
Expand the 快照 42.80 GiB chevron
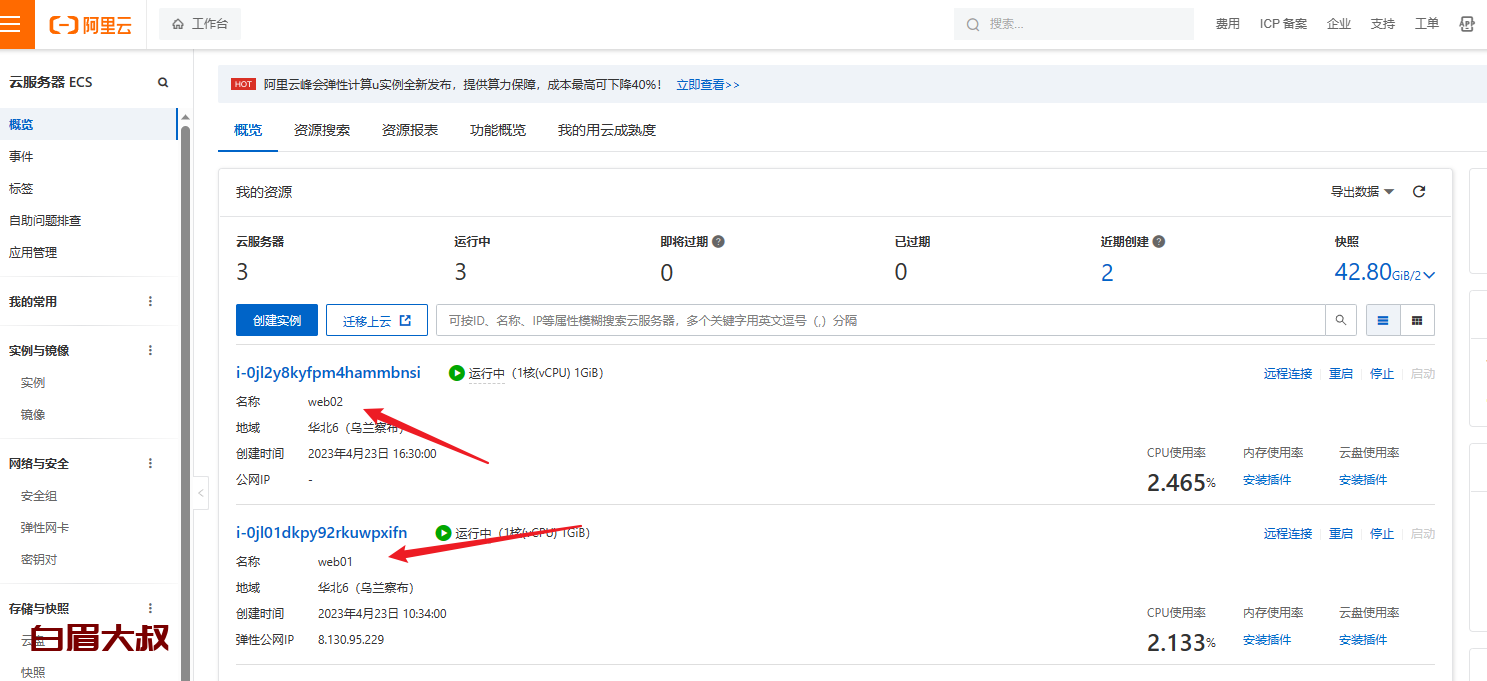(1430, 275)
